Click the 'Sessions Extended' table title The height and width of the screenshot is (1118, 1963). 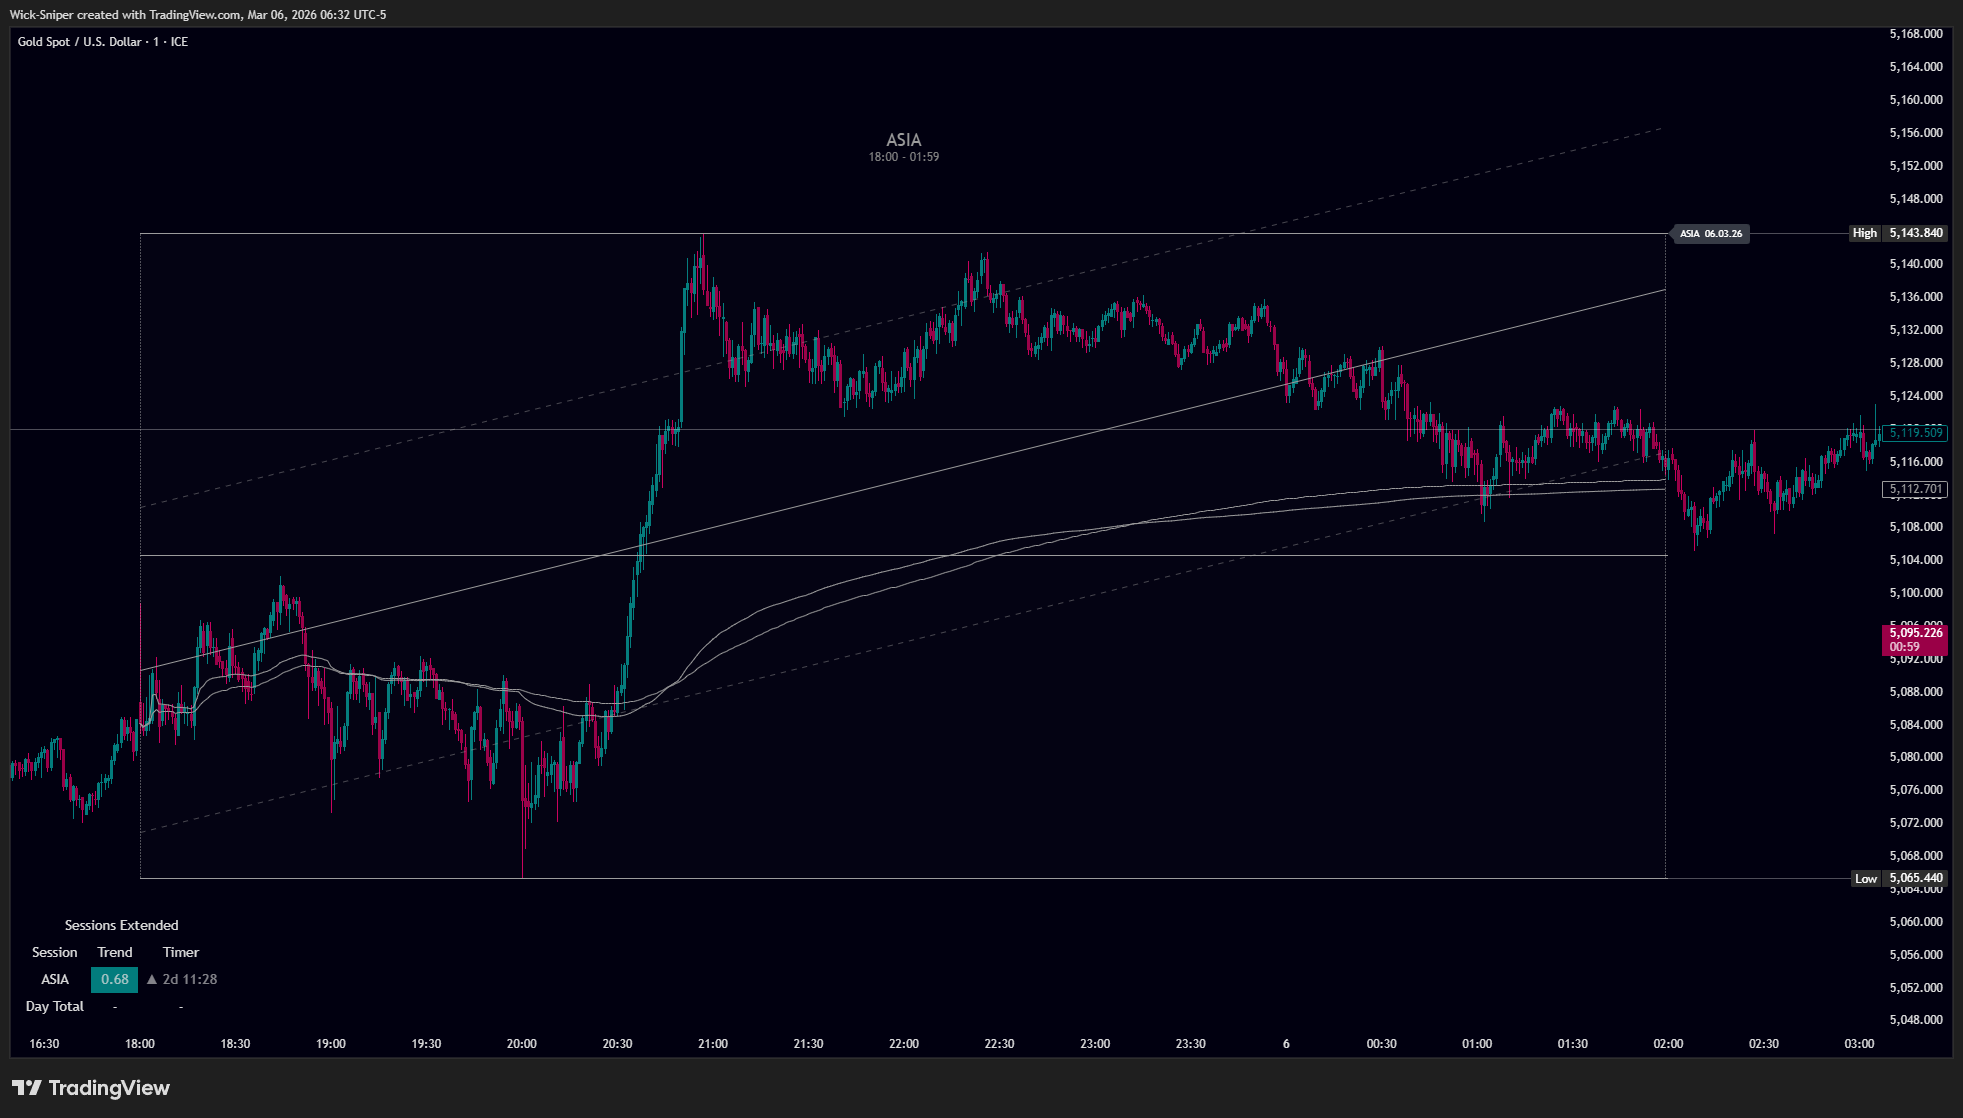pos(121,925)
